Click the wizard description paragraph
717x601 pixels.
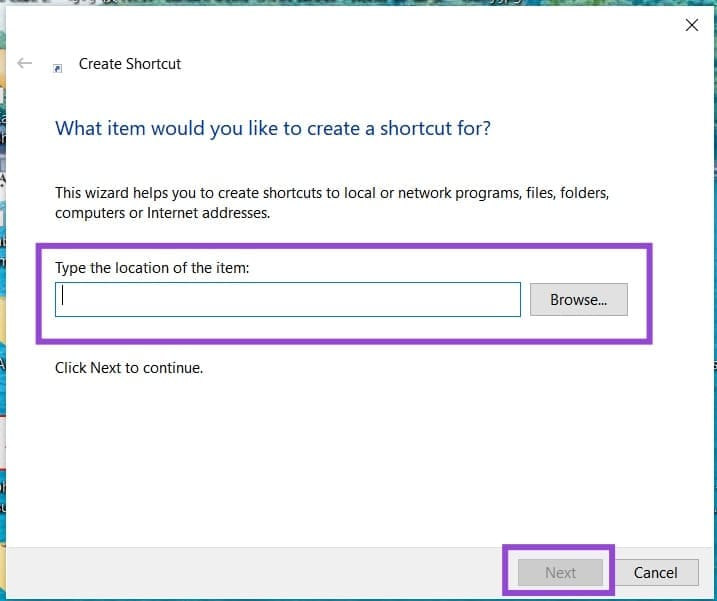coord(332,203)
